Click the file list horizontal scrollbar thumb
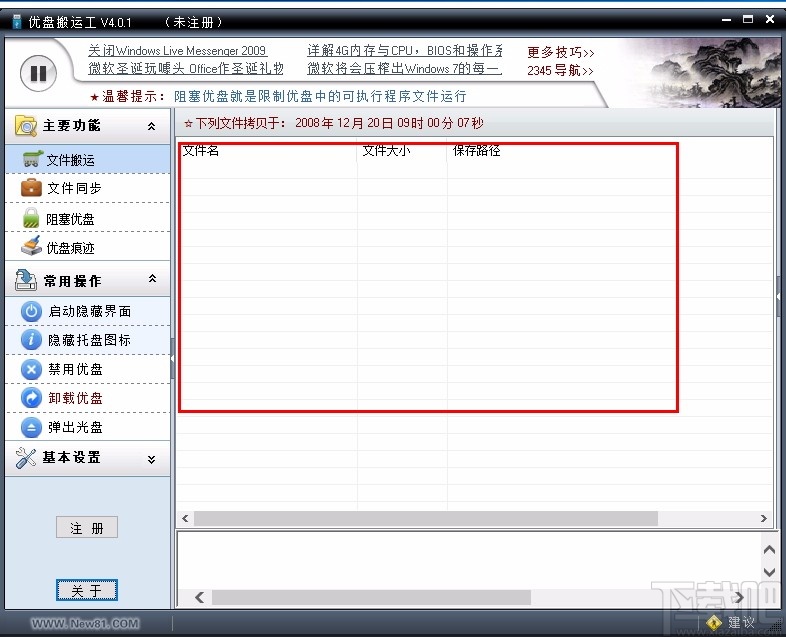786x637 pixels. 426,518
